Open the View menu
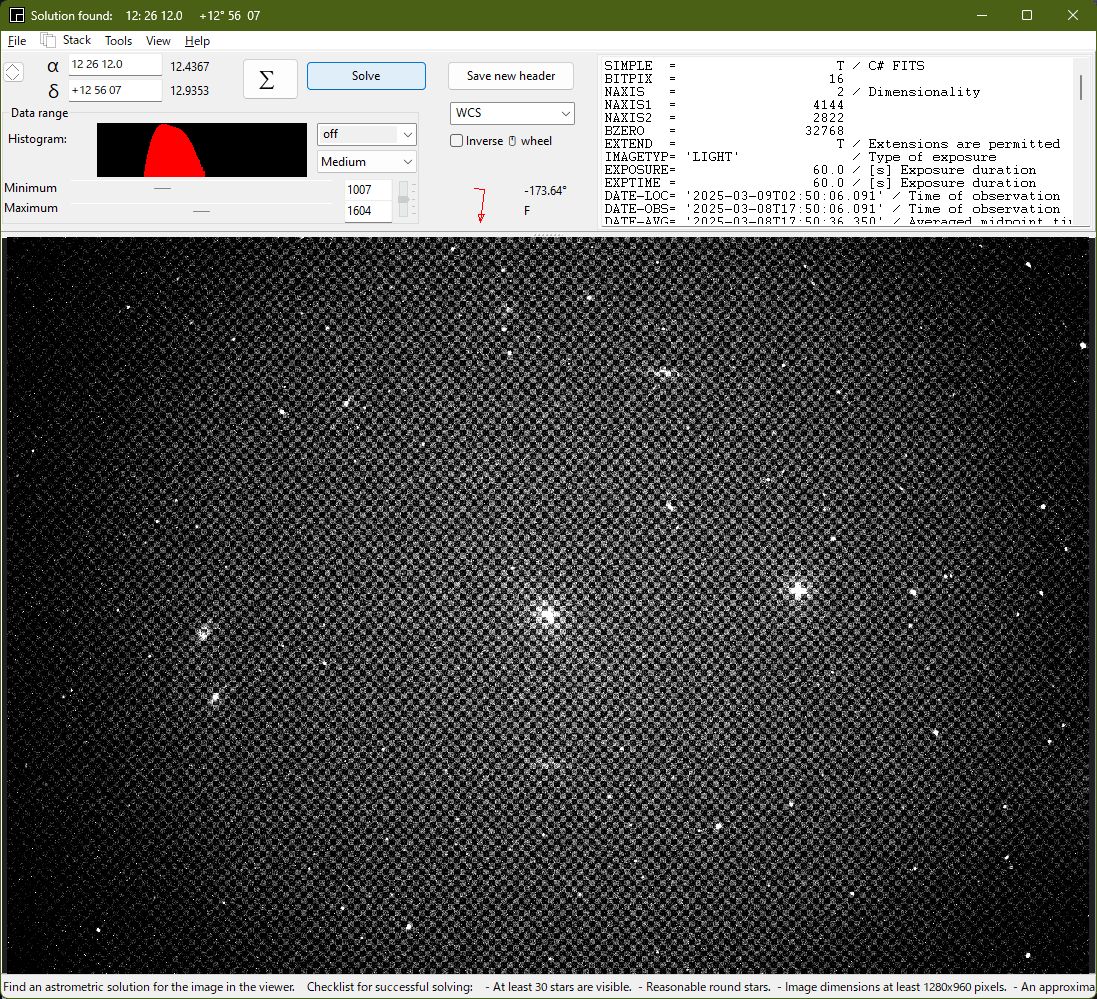 coord(158,41)
